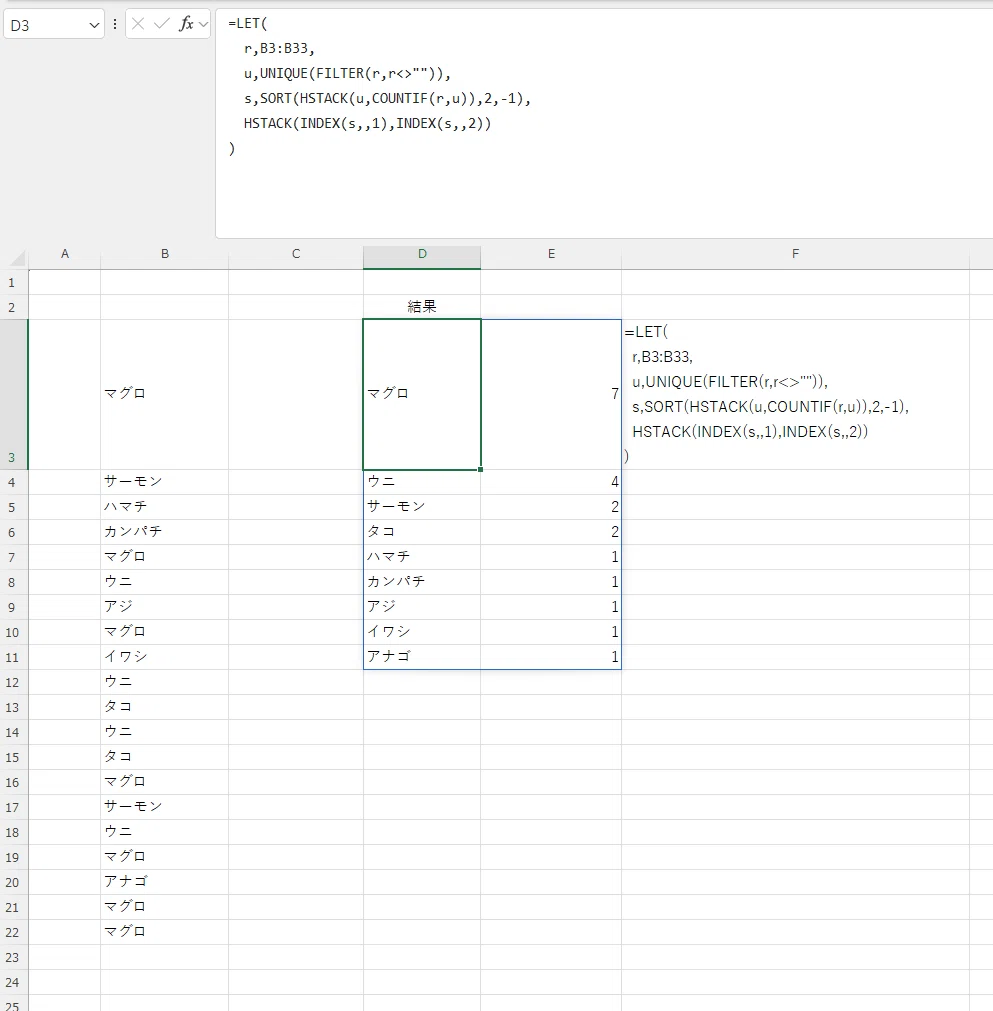Click cell B6 containing カンパチ
The image size is (993, 1011).
tap(164, 532)
